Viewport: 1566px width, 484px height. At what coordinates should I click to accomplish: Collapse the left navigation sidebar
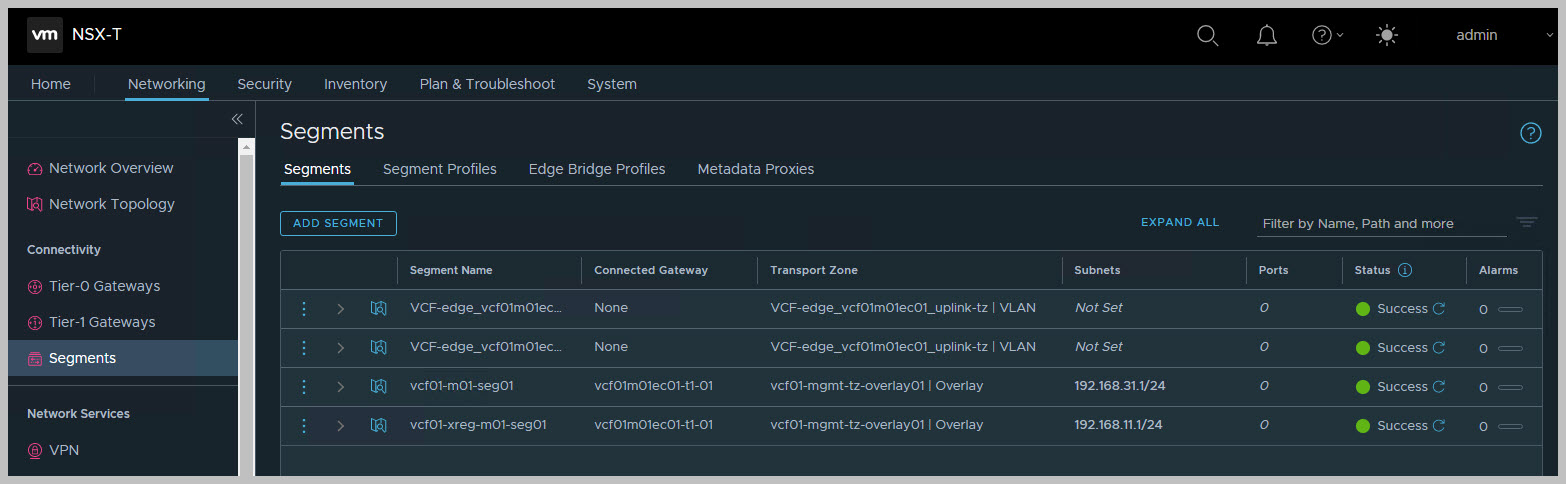click(237, 119)
